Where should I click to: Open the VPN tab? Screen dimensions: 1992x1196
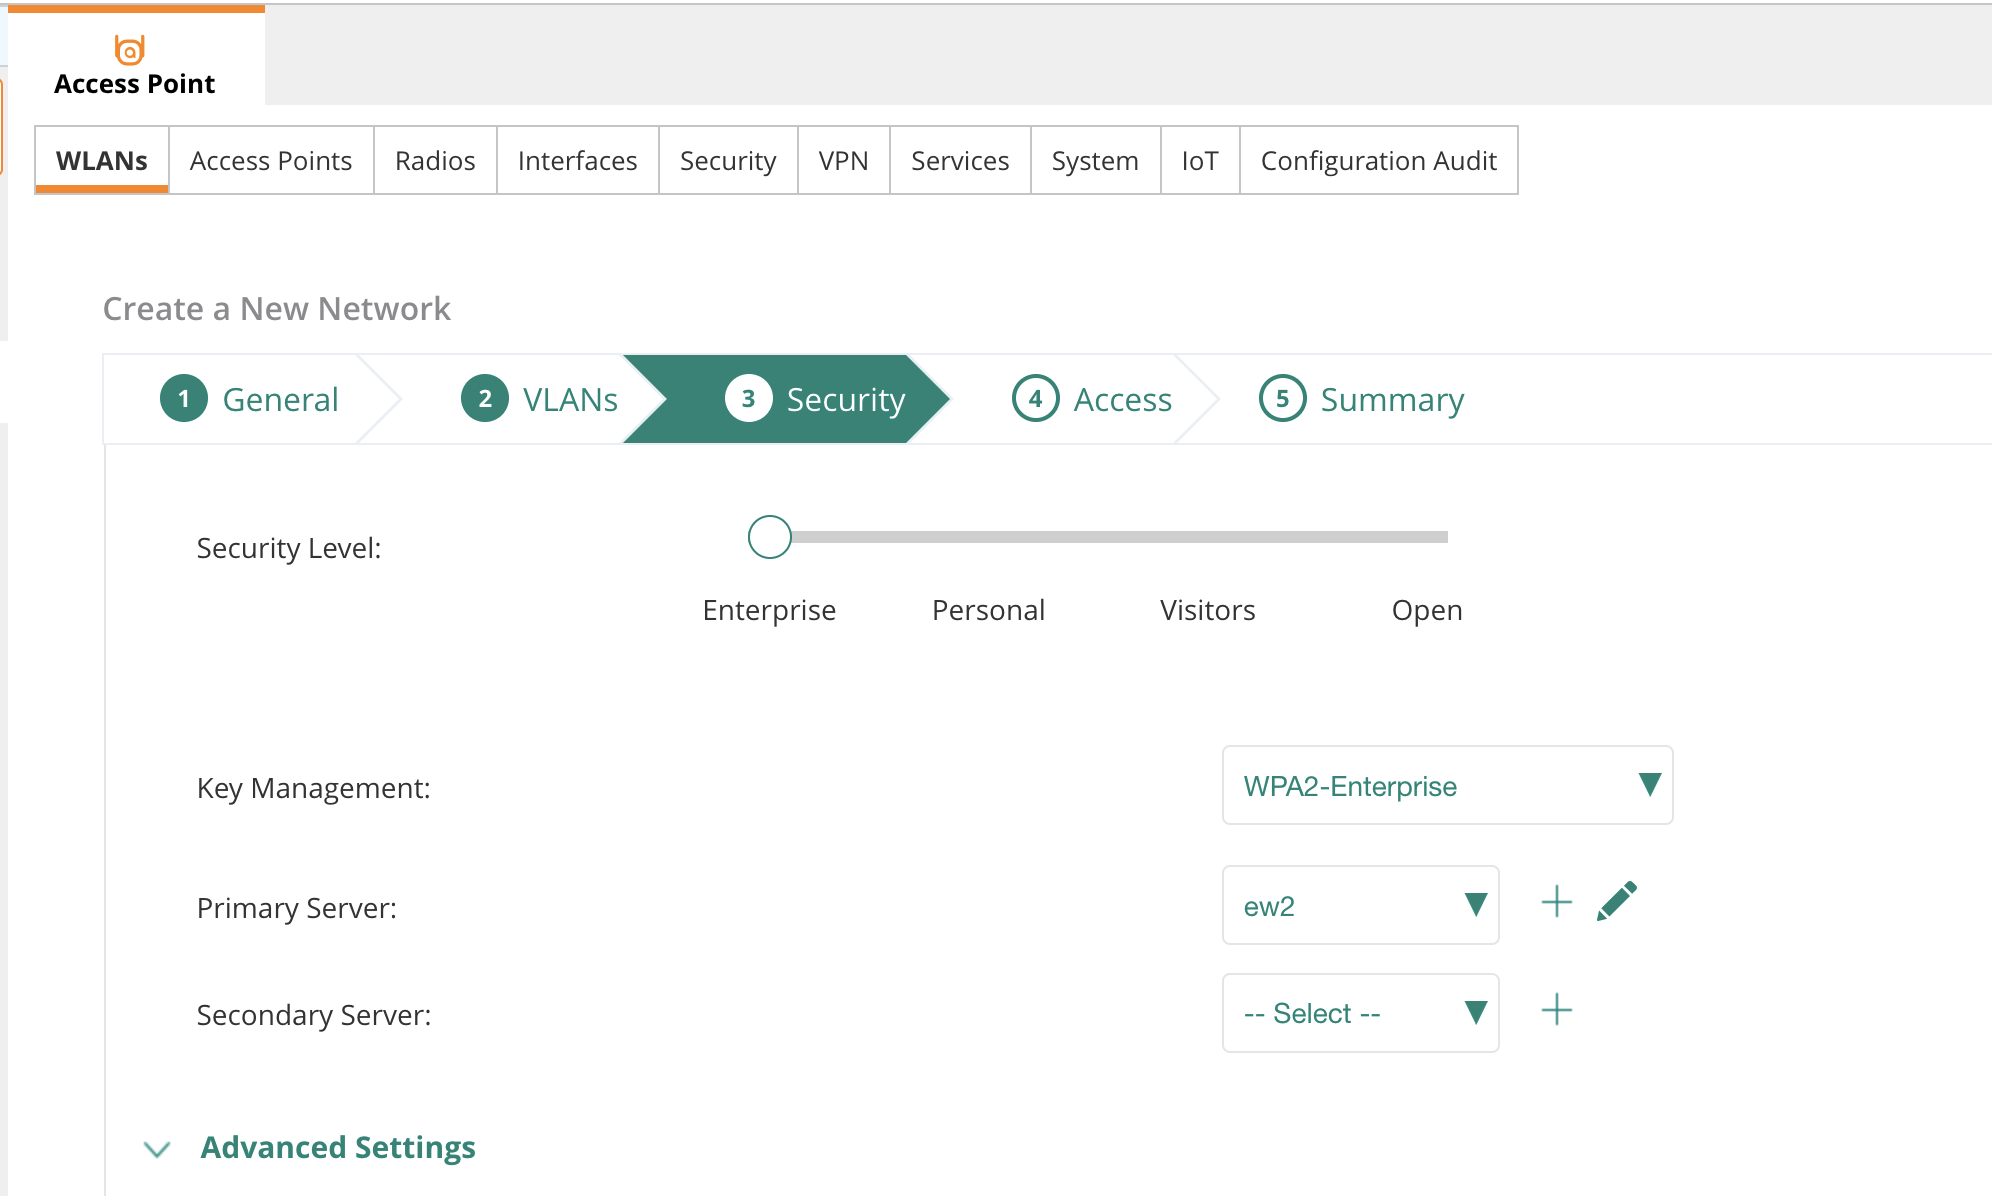tap(843, 160)
